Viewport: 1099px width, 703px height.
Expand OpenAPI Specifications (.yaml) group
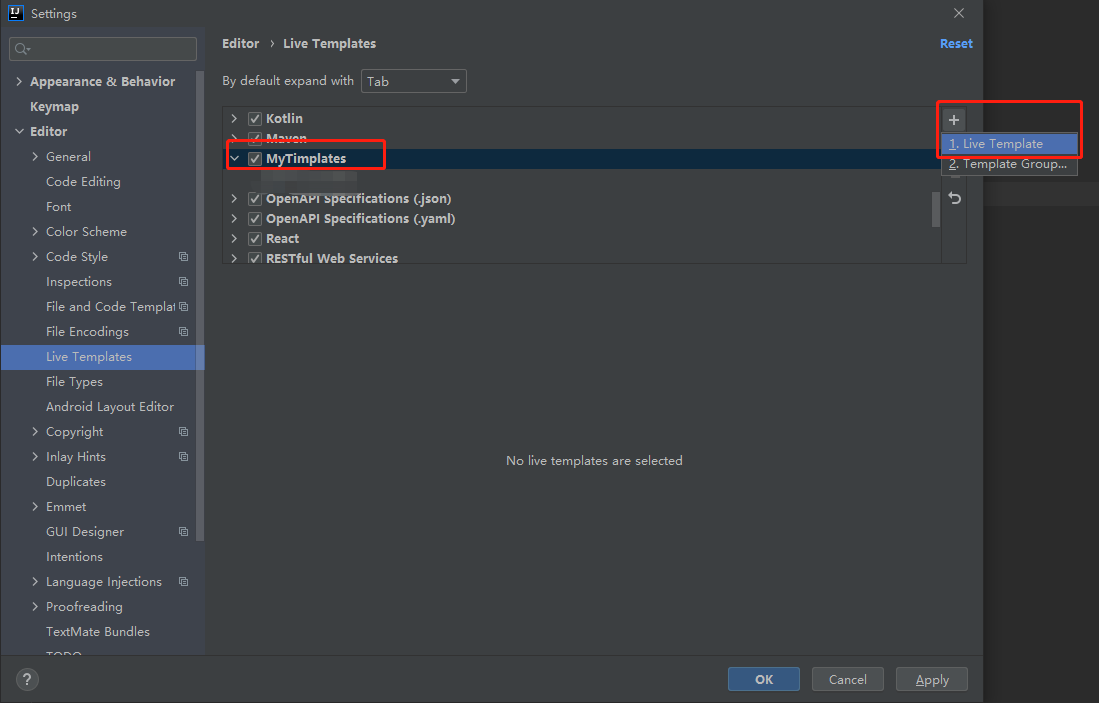[x=235, y=219]
